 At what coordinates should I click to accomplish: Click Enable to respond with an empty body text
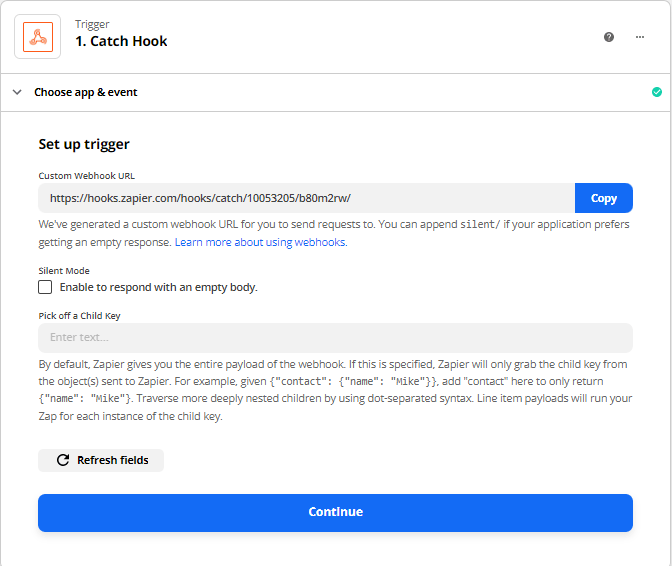click(x=159, y=287)
